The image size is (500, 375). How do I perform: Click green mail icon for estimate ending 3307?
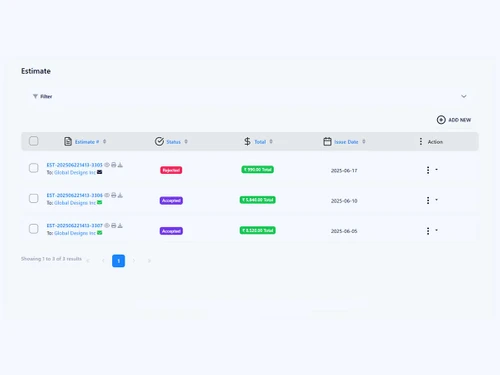99,233
